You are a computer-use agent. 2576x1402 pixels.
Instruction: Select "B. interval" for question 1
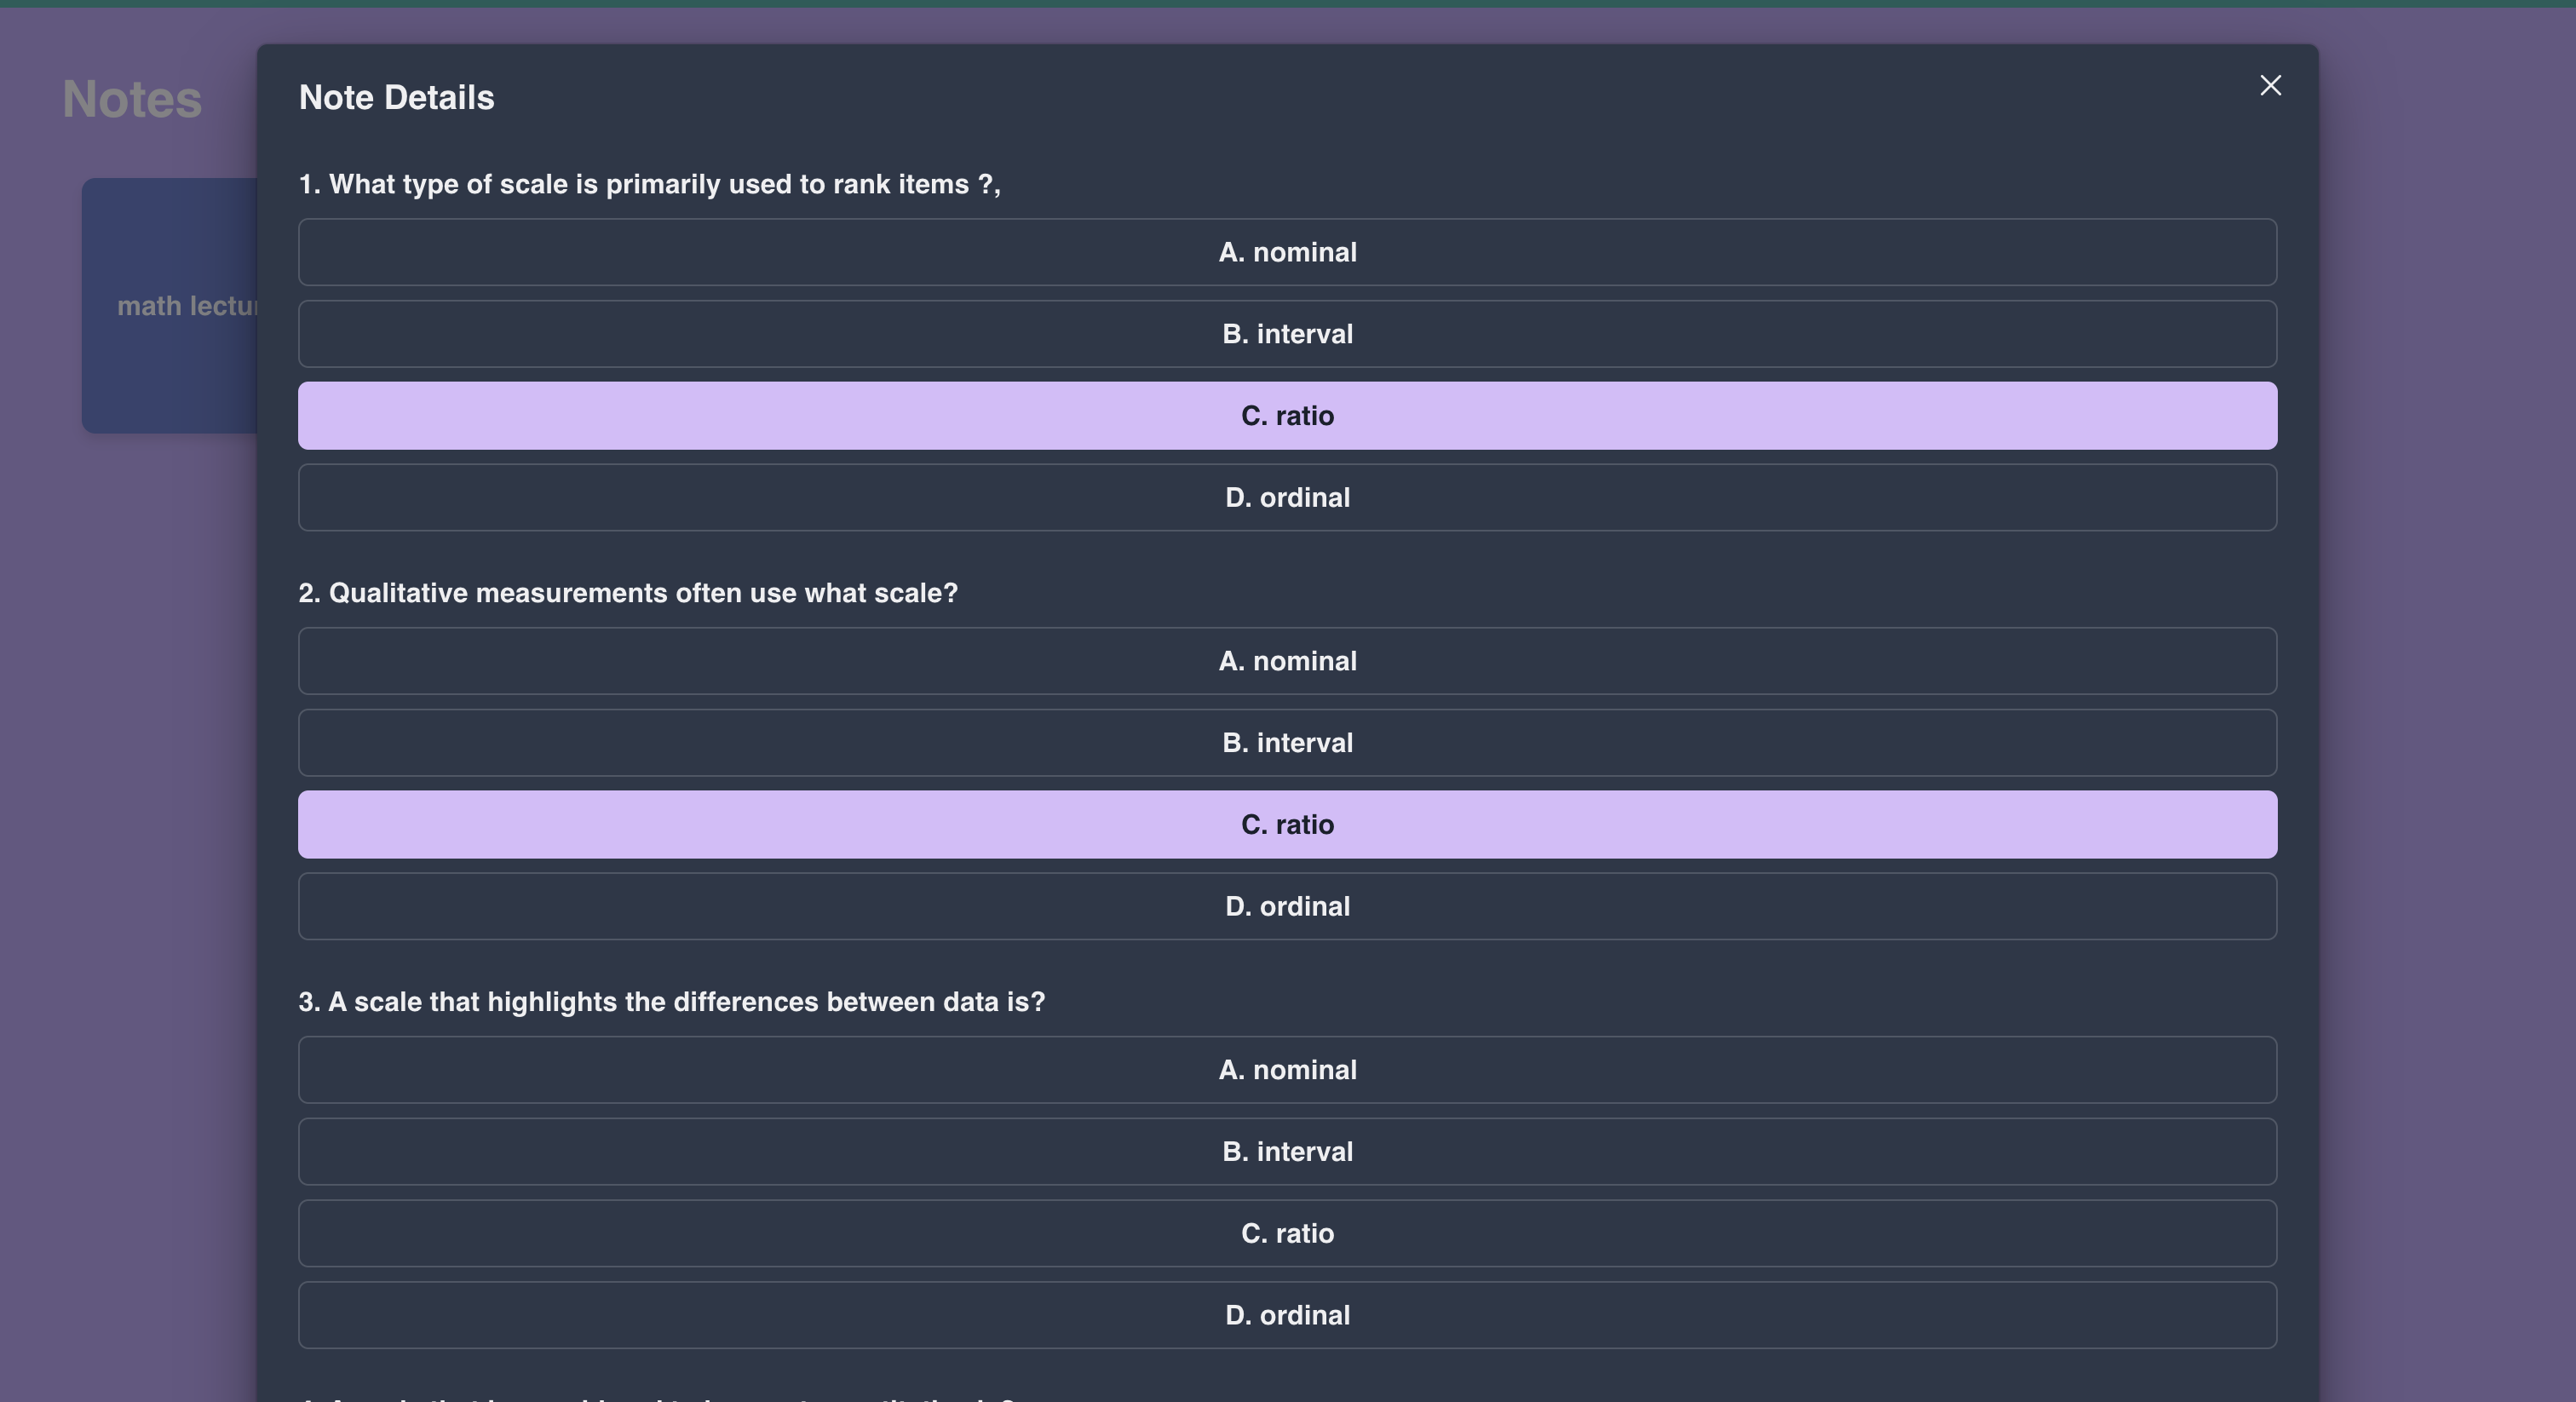coord(1288,333)
